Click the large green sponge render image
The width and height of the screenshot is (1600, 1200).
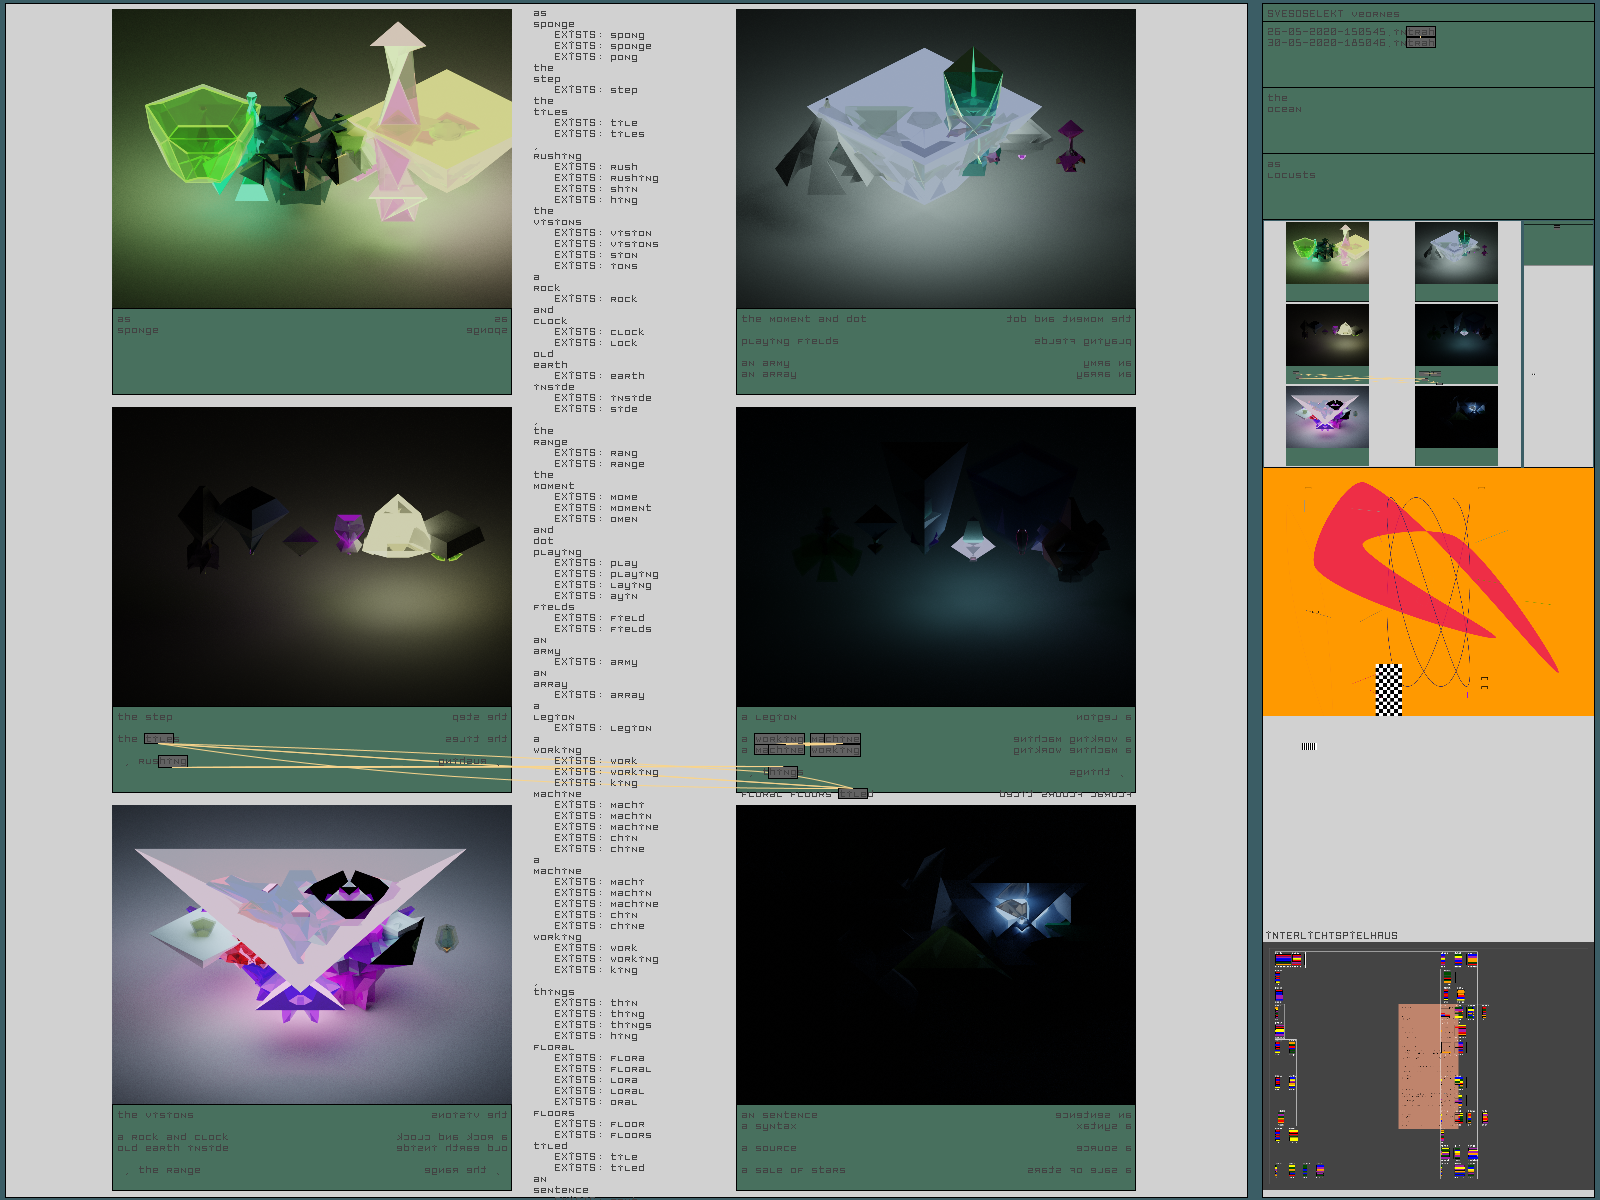(x=312, y=159)
